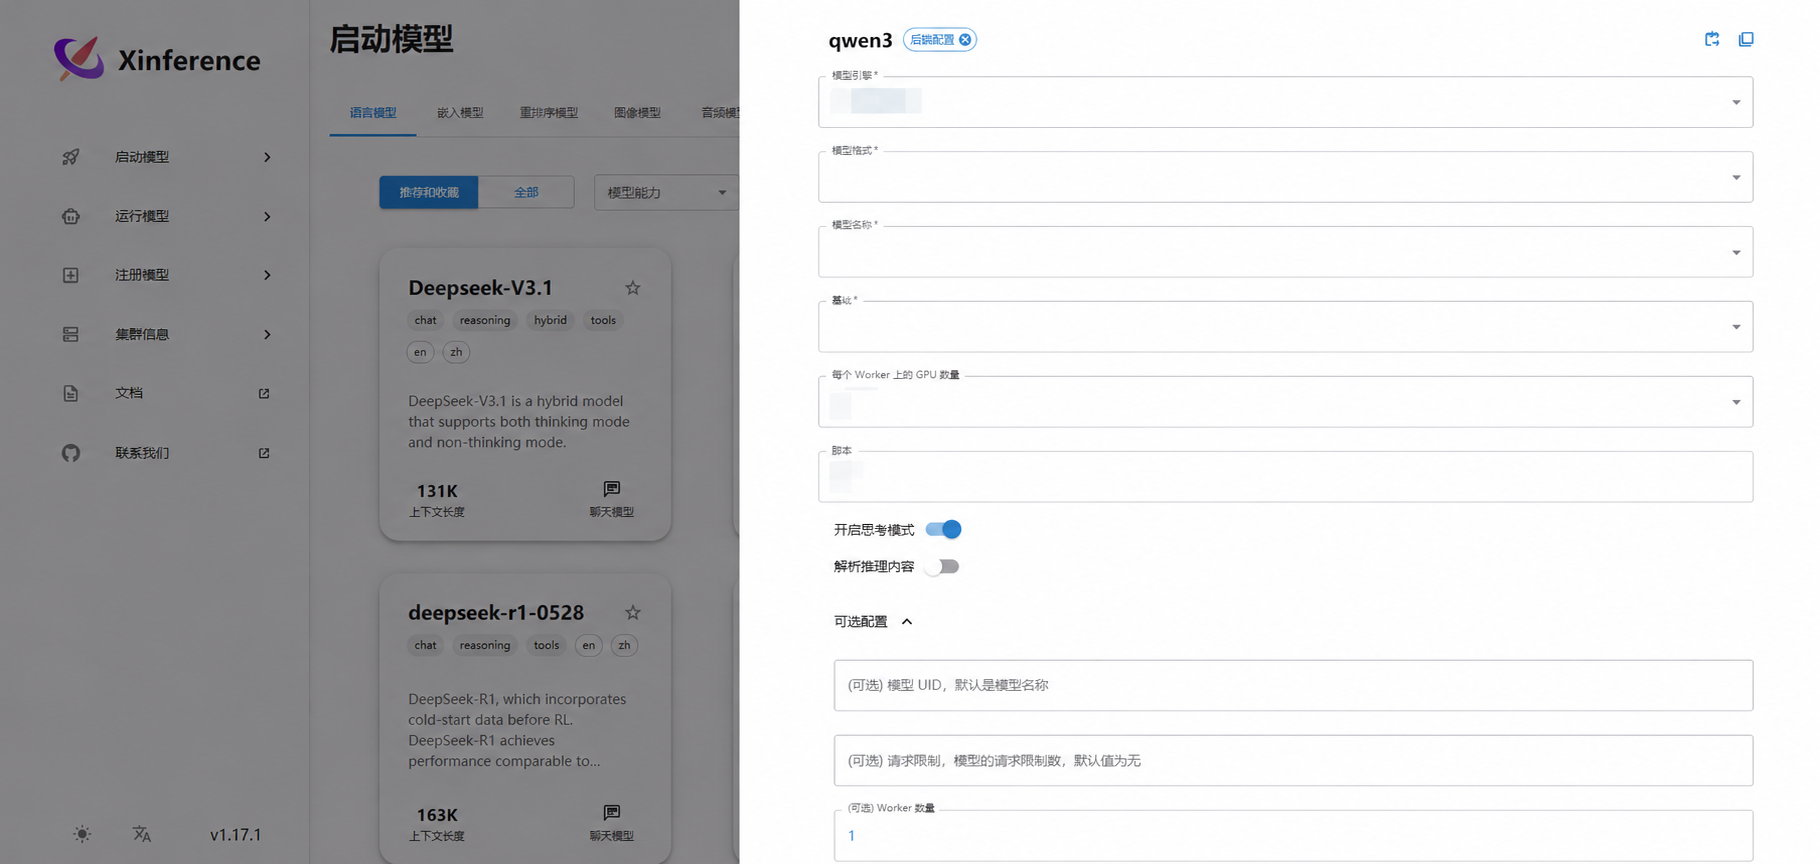Viewport: 1820px width, 864px height.
Task: Click the hybrid tag on Deepseek-V3.1
Action: tap(550, 320)
